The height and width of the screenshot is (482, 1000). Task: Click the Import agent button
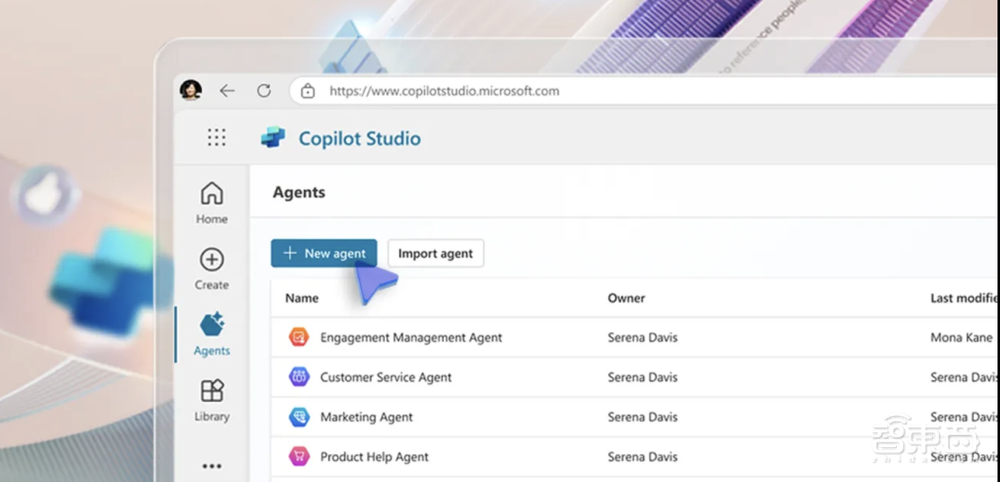436,253
